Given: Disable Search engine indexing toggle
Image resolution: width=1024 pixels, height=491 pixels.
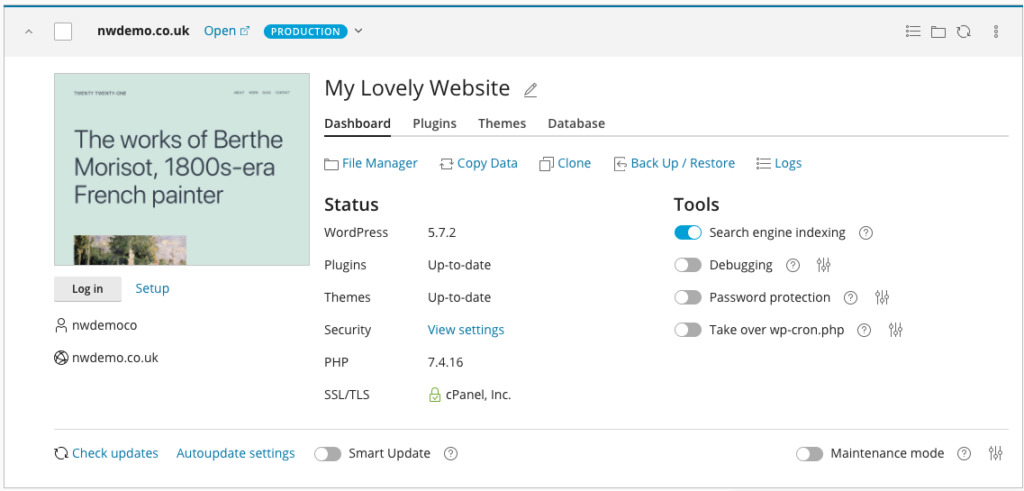Looking at the screenshot, I should point(688,232).
